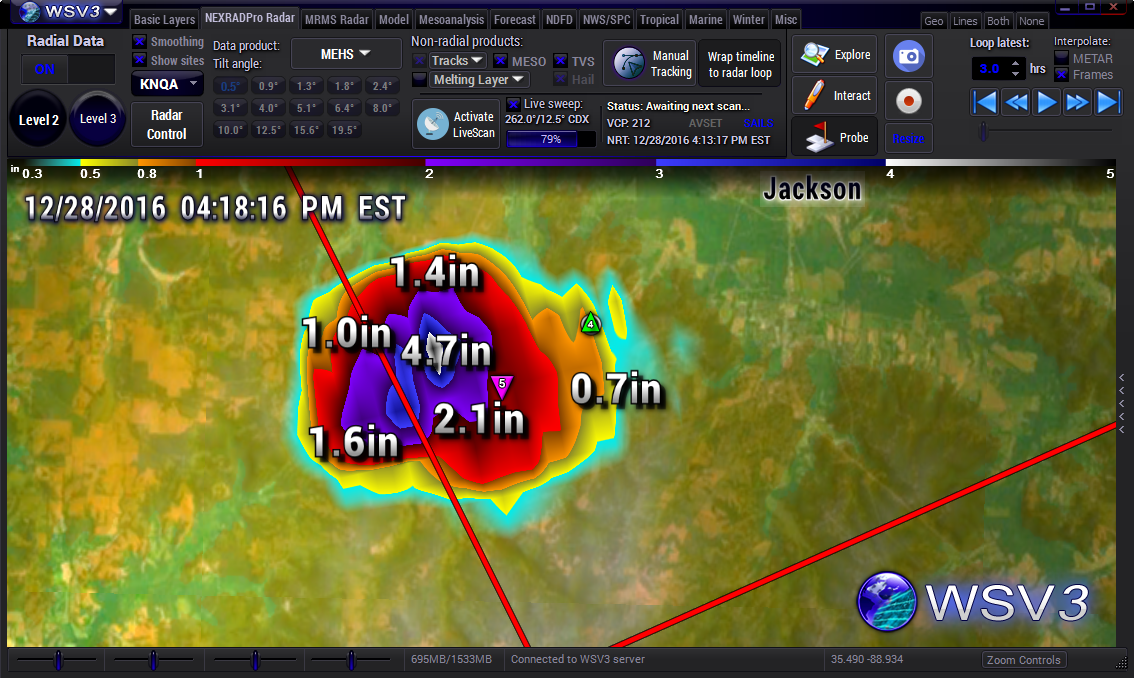Open Zoom Controls

[1023, 660]
